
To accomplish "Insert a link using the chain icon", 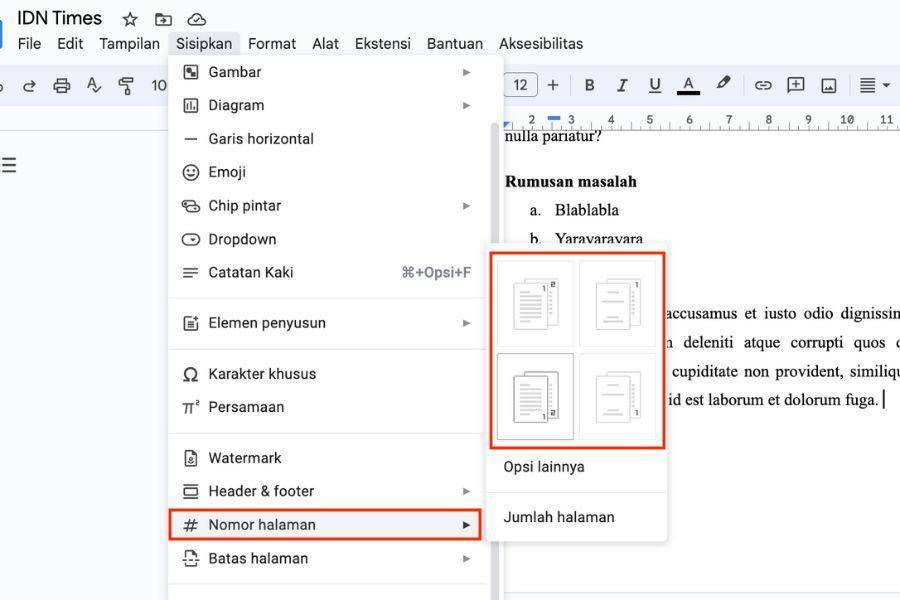I will click(763, 86).
